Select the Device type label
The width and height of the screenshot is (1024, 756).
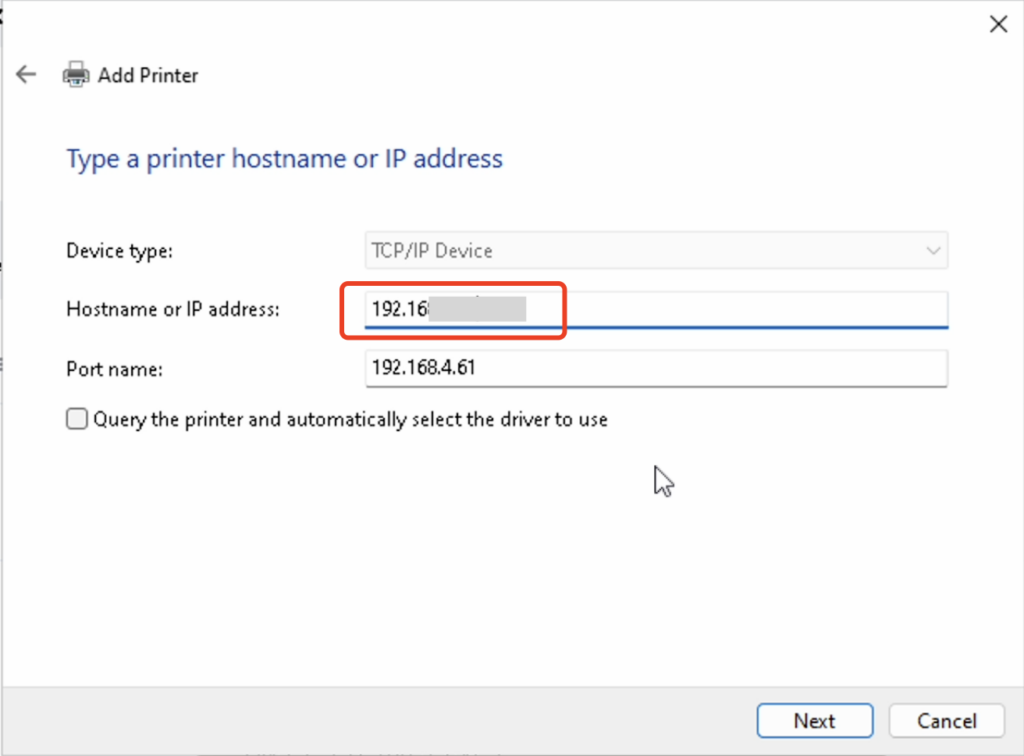click(119, 251)
